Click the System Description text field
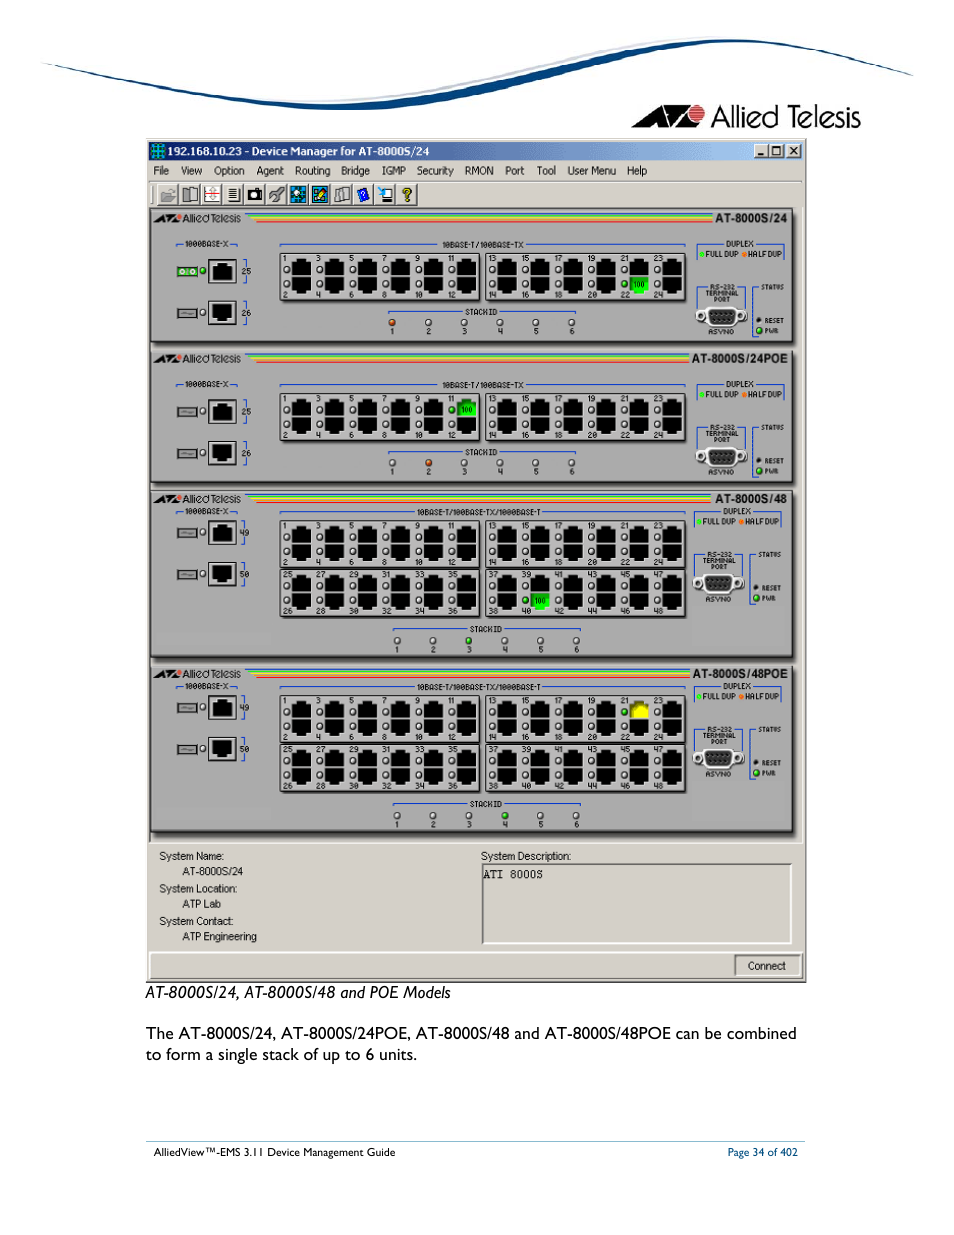The height and width of the screenshot is (1235, 954). click(637, 904)
